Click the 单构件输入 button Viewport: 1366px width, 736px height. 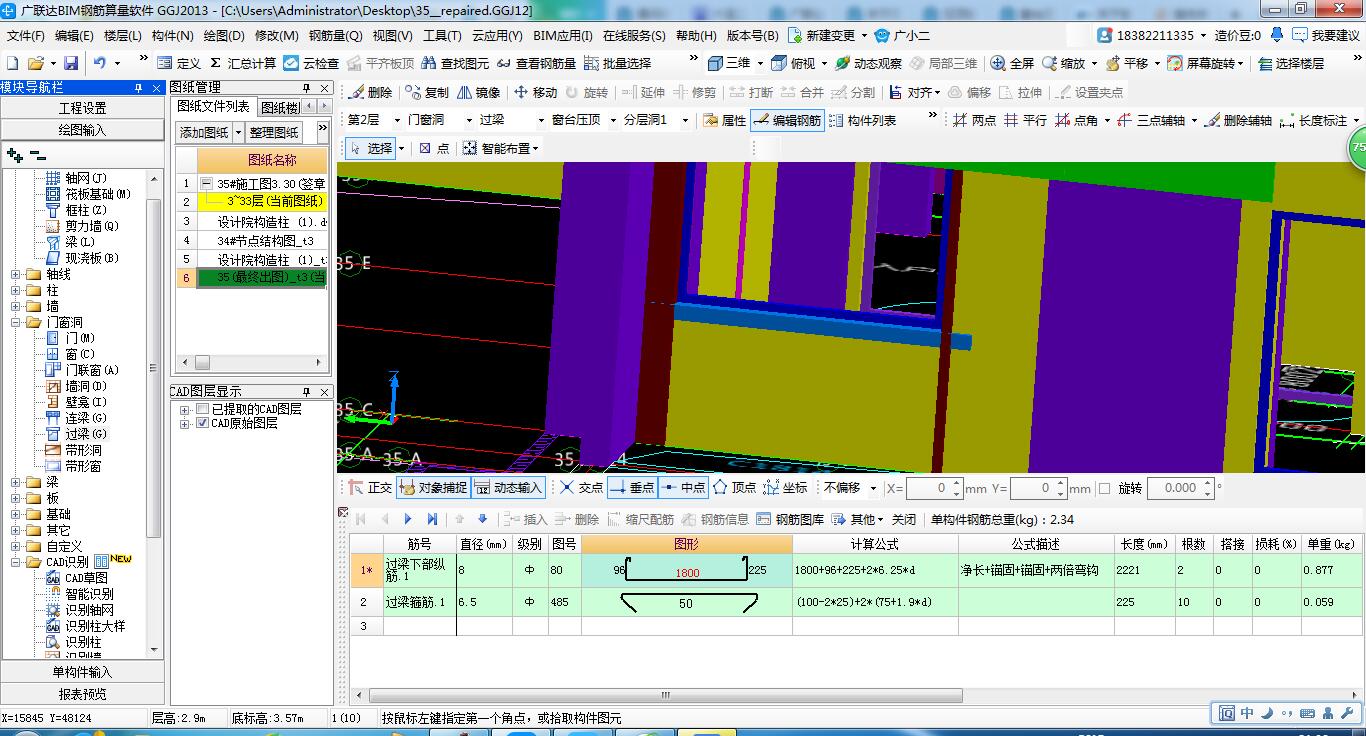click(83, 671)
